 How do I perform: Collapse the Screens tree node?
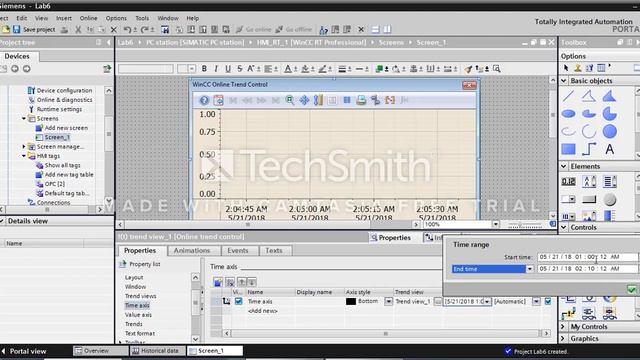(24, 118)
